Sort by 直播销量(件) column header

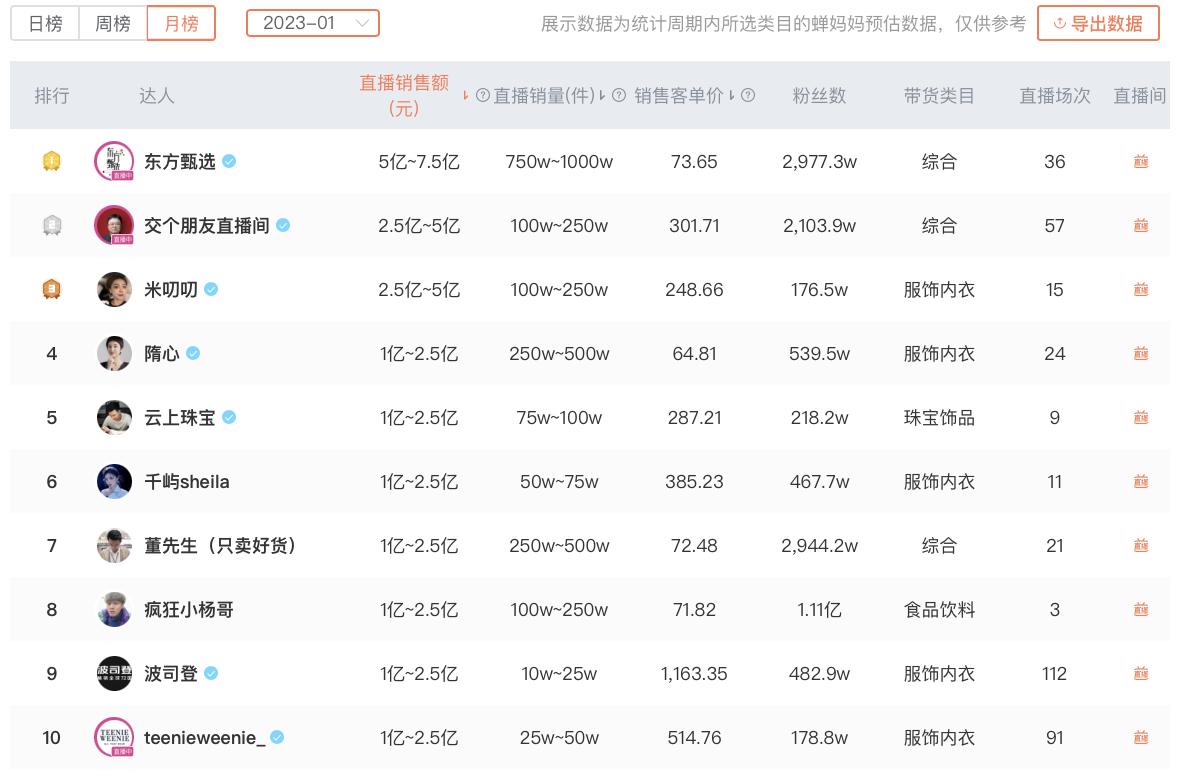(543, 96)
